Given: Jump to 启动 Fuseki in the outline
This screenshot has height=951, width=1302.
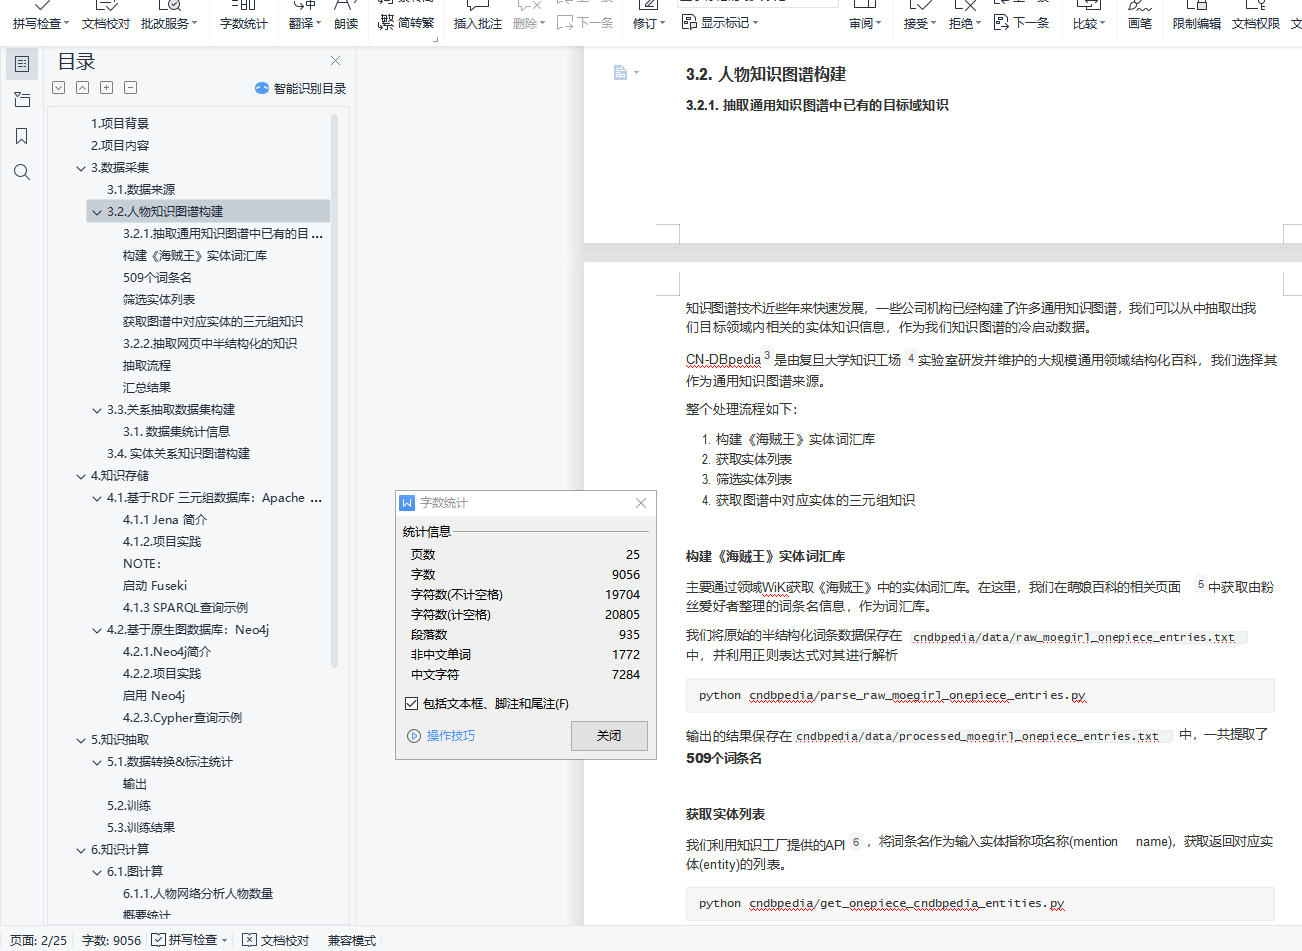Looking at the screenshot, I should point(155,586).
